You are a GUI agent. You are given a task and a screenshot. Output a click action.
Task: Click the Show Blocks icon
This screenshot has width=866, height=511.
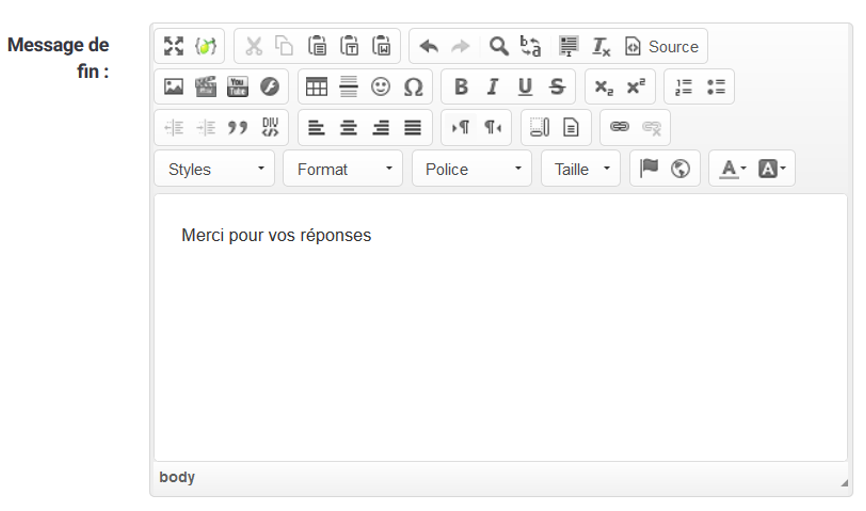coord(539,128)
